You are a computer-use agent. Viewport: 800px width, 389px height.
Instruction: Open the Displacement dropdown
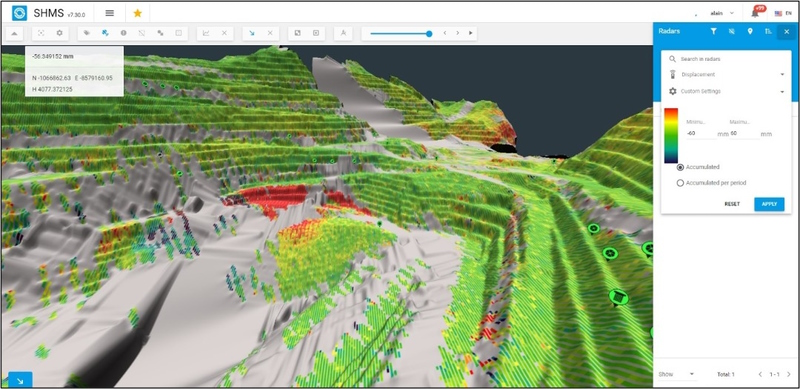(x=727, y=75)
